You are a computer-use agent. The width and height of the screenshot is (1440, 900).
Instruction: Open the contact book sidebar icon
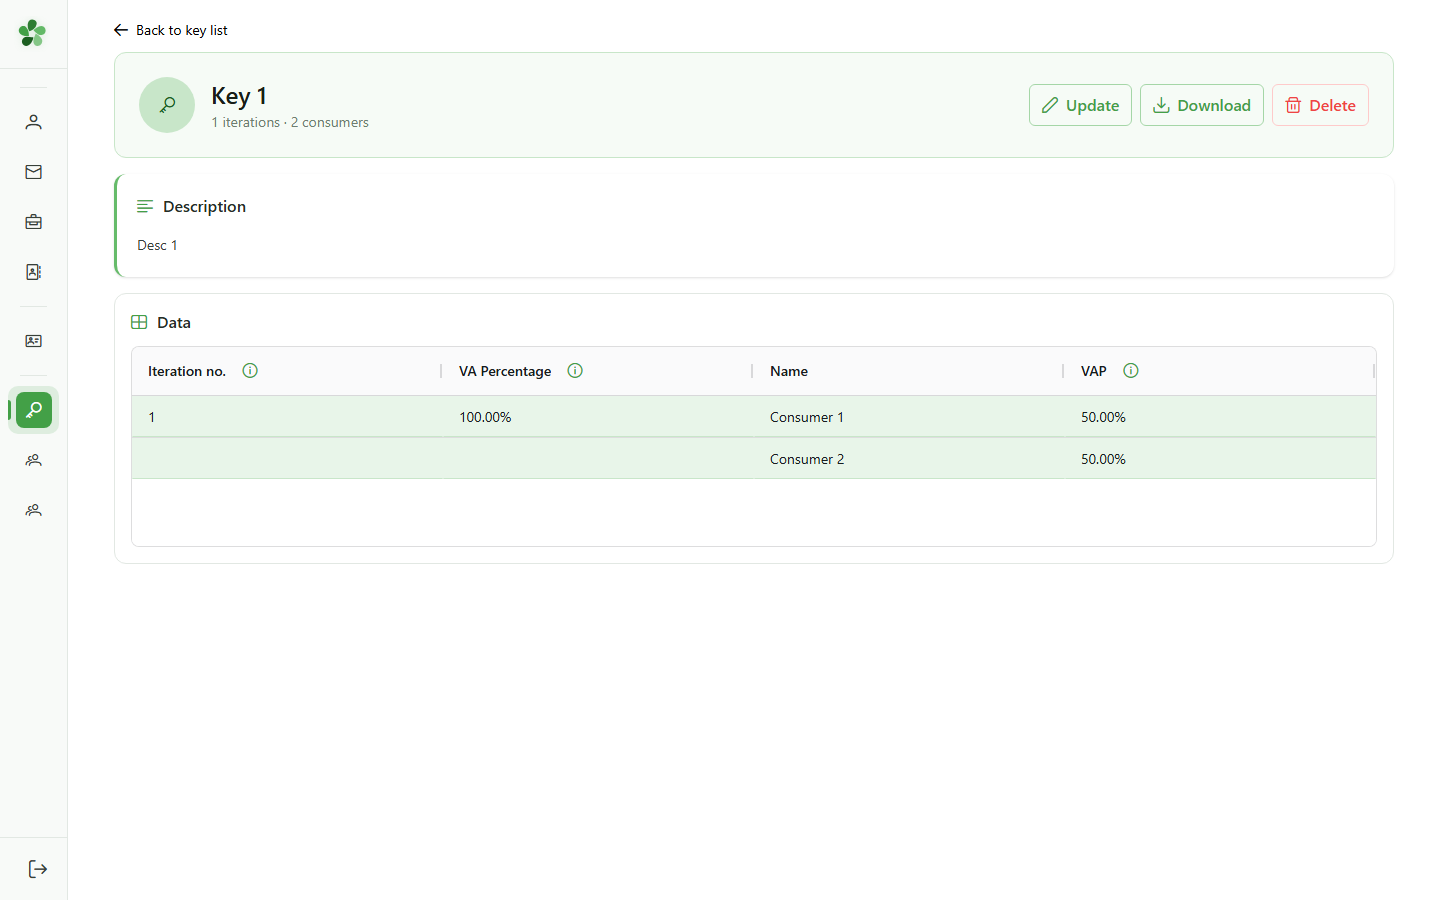(x=33, y=272)
